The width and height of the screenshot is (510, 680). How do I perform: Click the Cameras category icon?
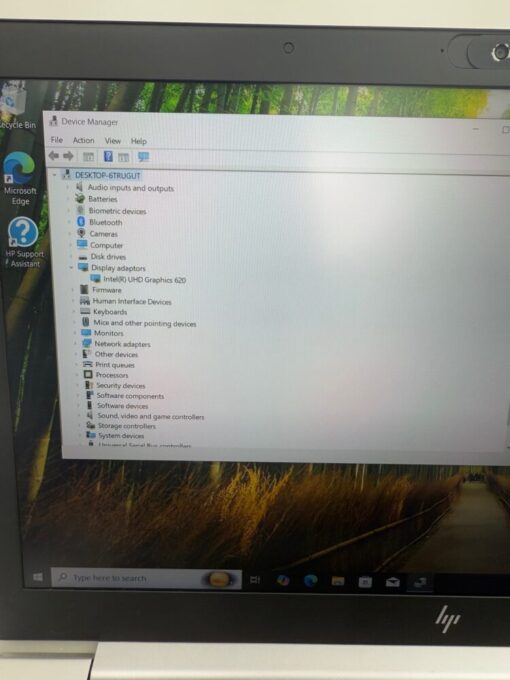82,233
